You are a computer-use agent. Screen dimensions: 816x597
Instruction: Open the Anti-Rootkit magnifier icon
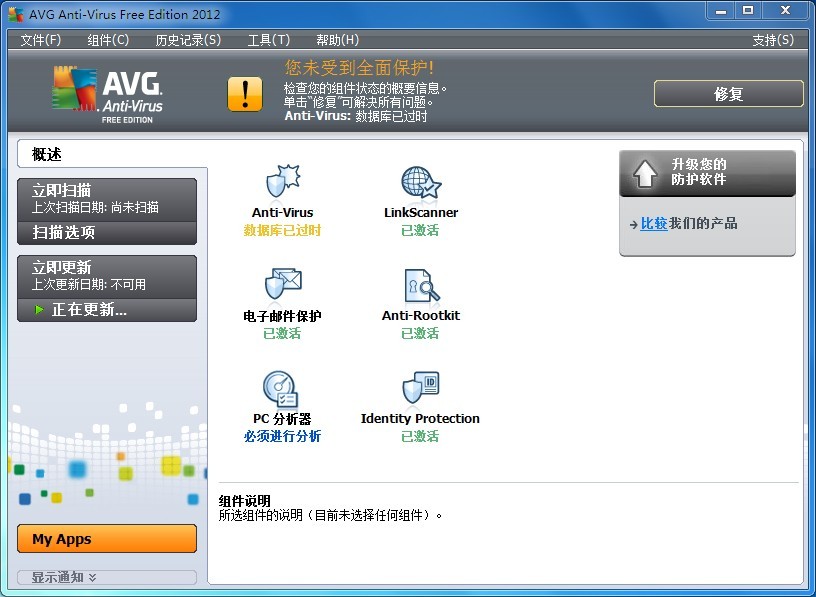click(x=421, y=285)
